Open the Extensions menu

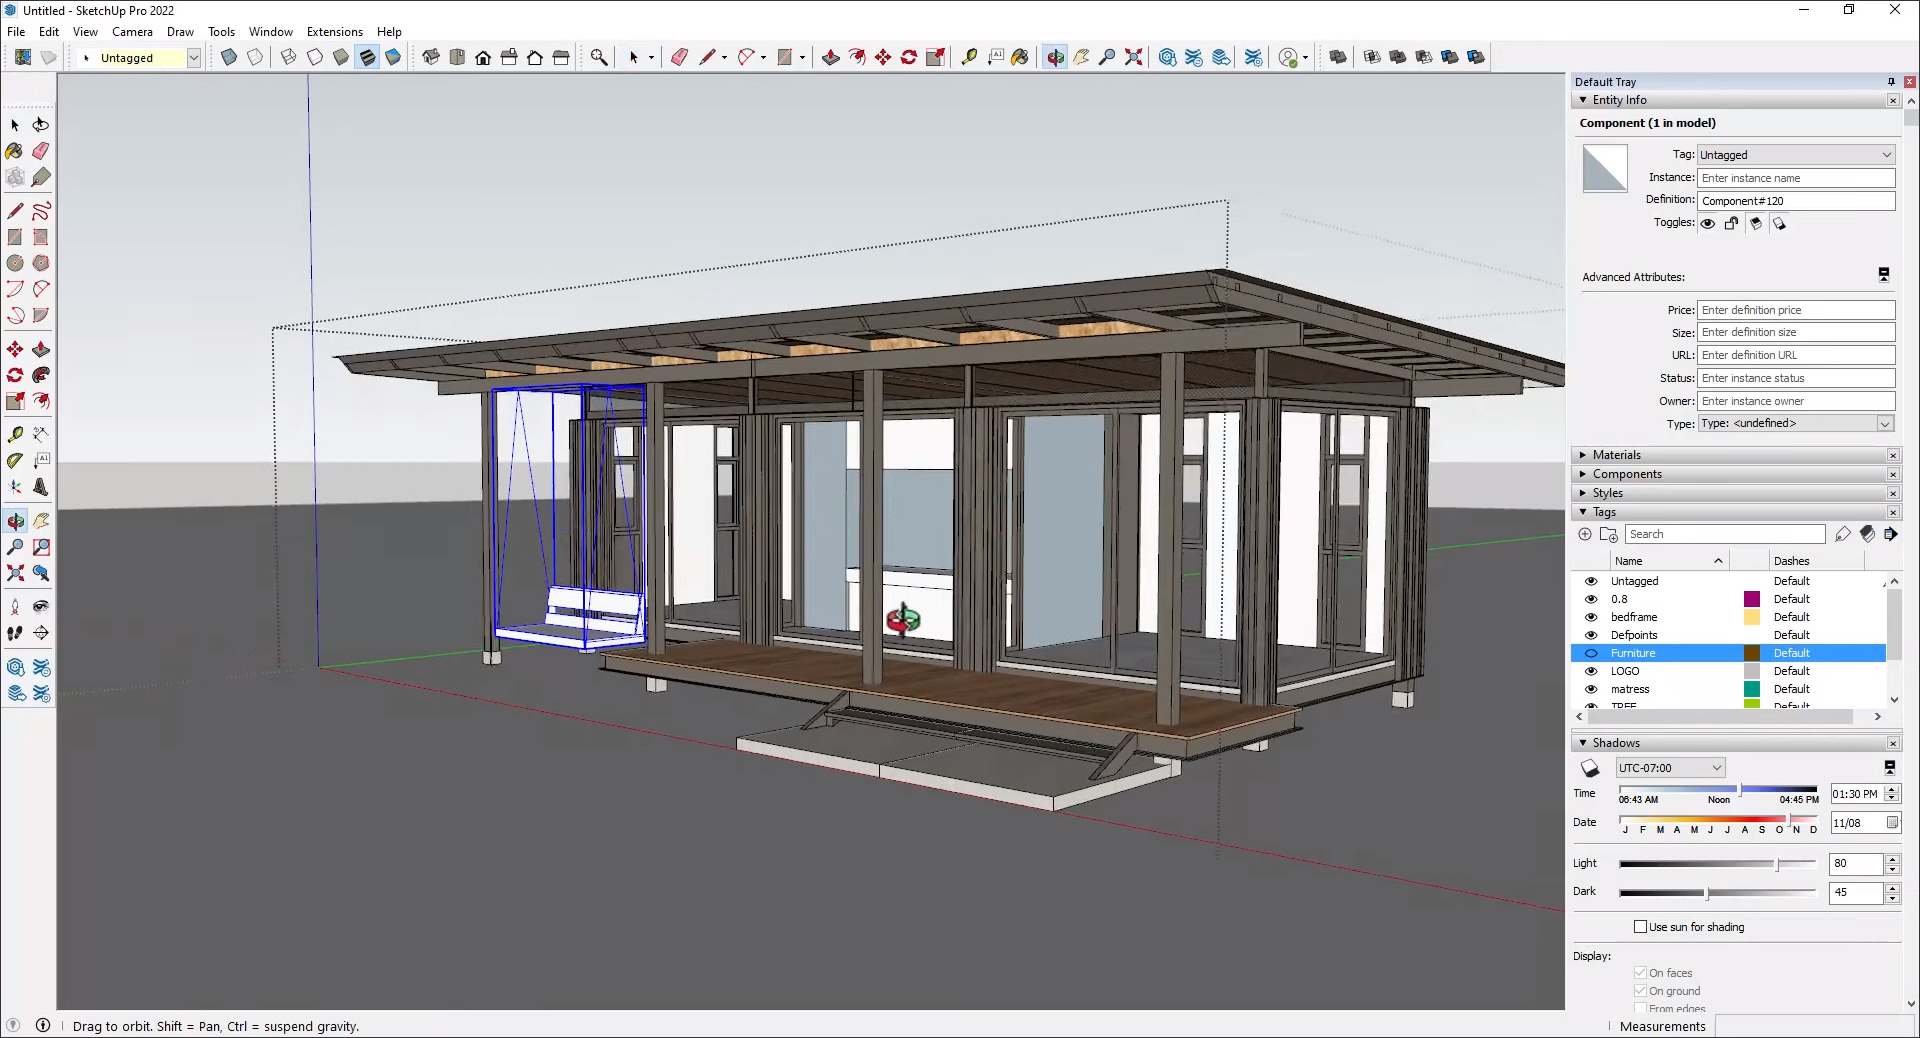[x=334, y=32]
